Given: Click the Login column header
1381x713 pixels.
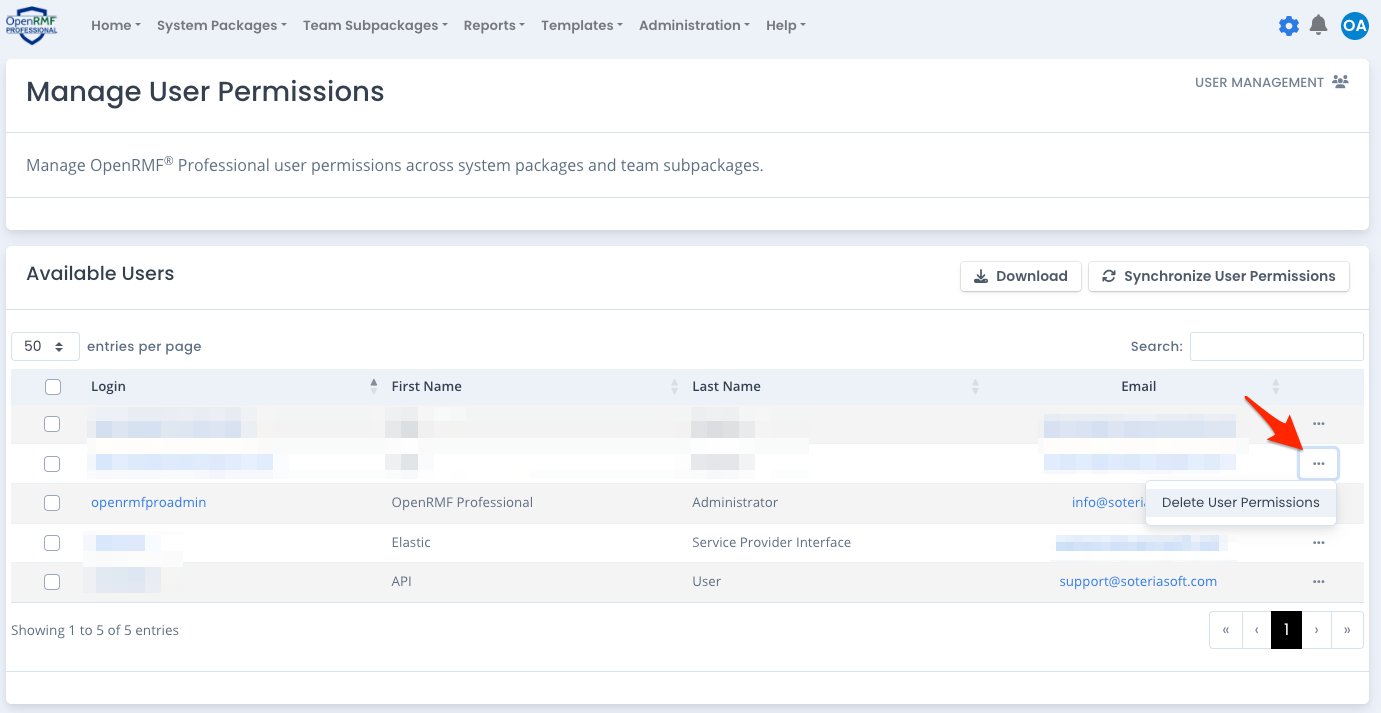Looking at the screenshot, I should click(x=108, y=386).
